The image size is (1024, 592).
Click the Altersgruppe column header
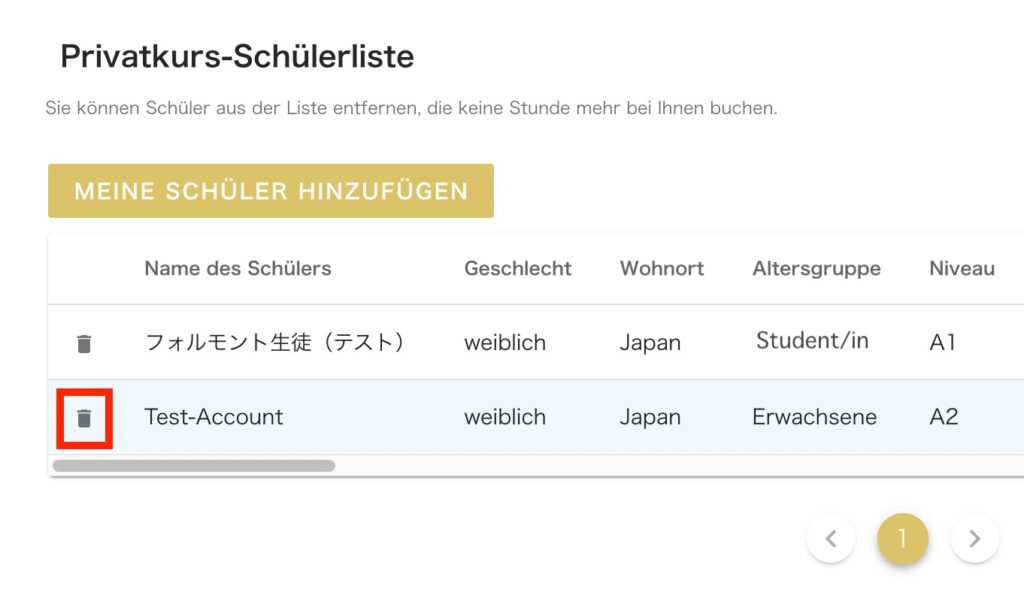click(x=816, y=269)
